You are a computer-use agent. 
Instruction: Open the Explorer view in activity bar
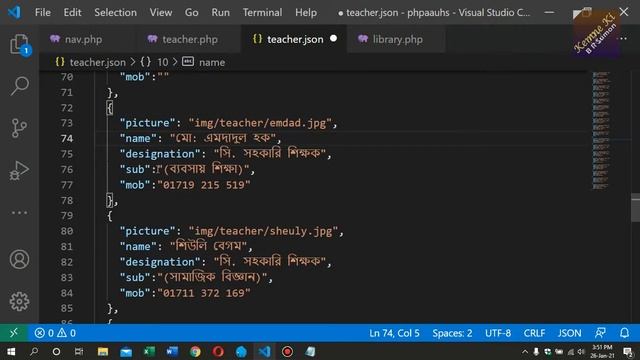click(19, 44)
